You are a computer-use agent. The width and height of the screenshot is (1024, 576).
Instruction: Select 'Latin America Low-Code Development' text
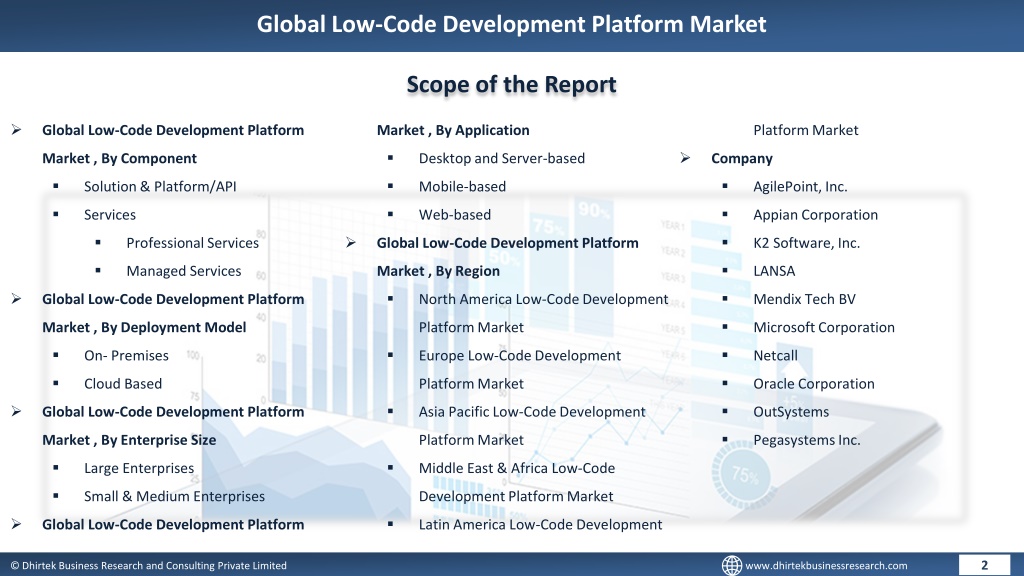click(x=540, y=524)
